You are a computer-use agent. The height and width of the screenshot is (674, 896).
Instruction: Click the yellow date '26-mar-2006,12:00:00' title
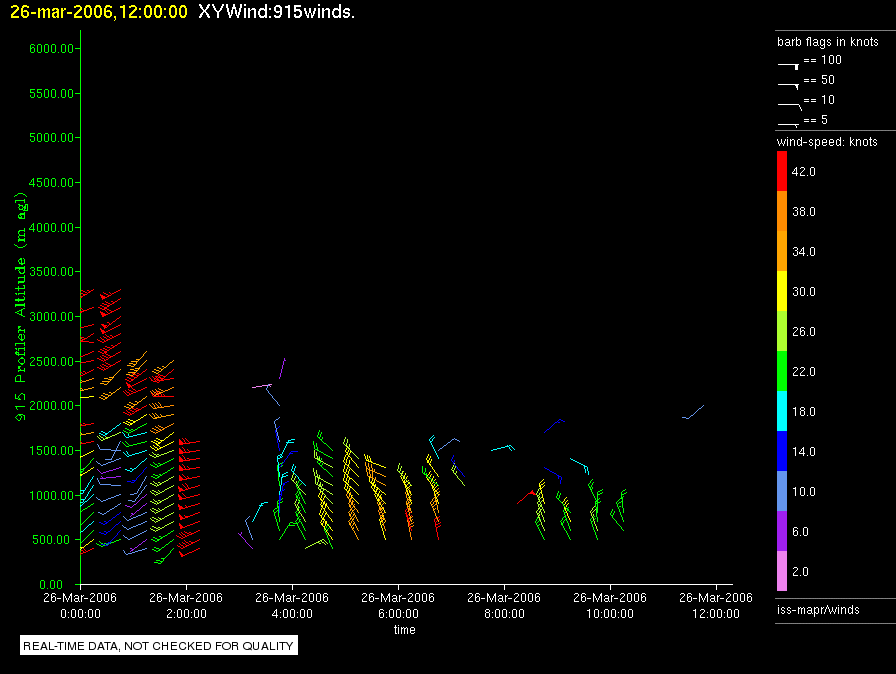(x=99, y=12)
